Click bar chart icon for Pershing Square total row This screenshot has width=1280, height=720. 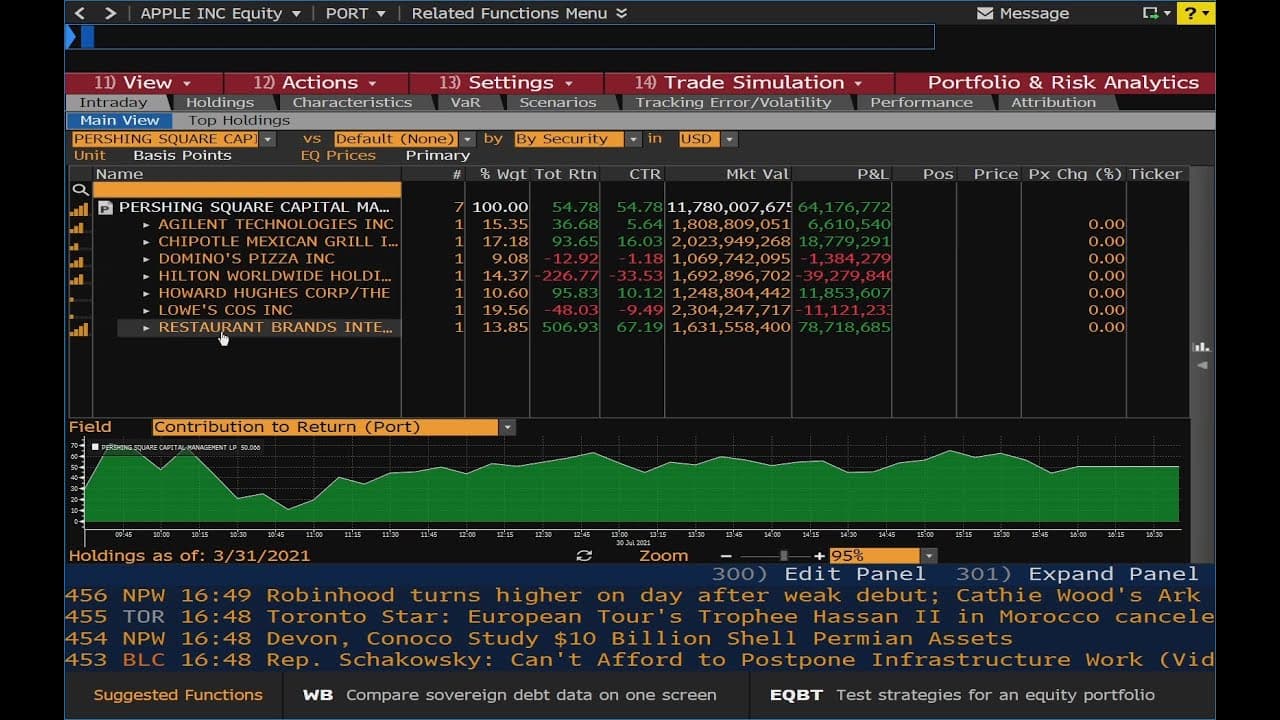pos(78,208)
